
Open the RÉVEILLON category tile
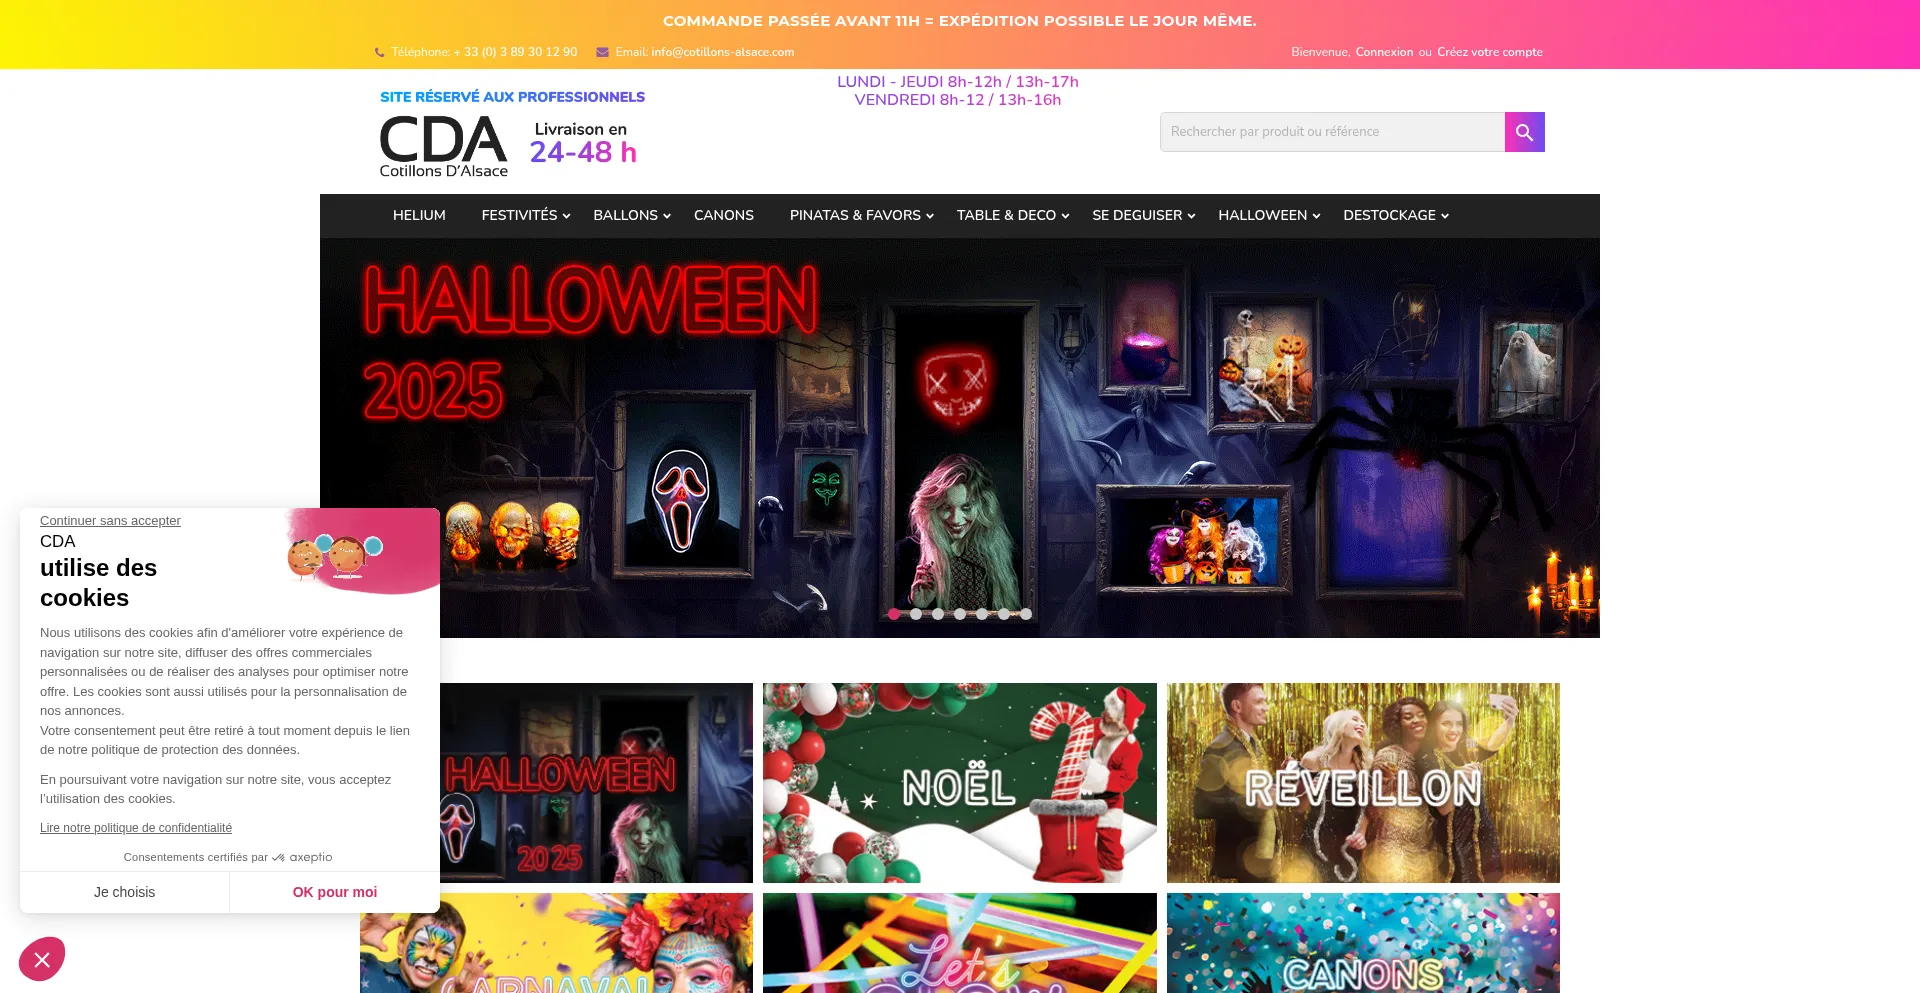pyautogui.click(x=1363, y=783)
